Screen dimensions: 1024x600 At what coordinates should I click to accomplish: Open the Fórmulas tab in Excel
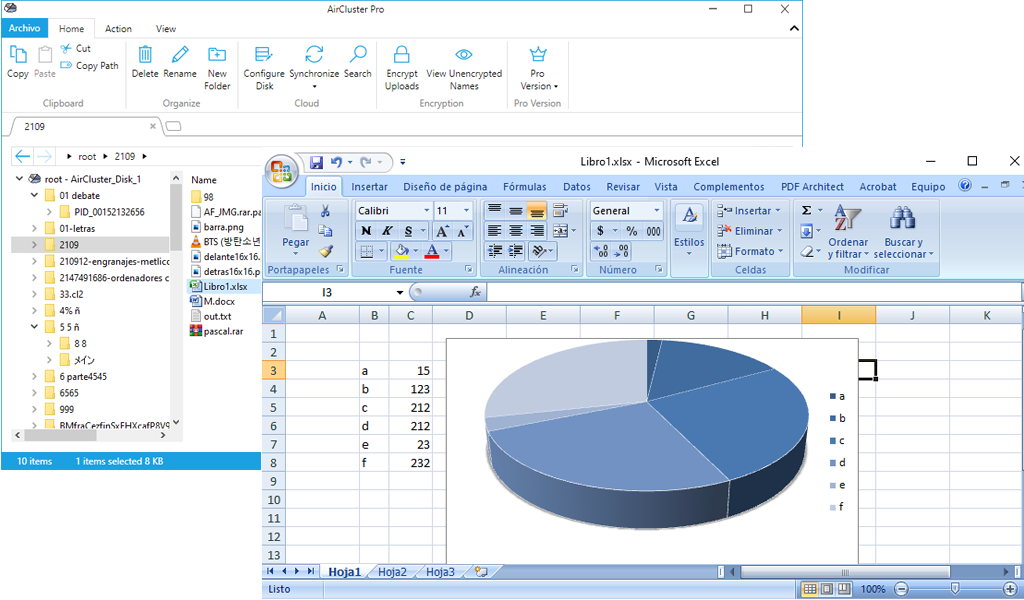click(524, 187)
